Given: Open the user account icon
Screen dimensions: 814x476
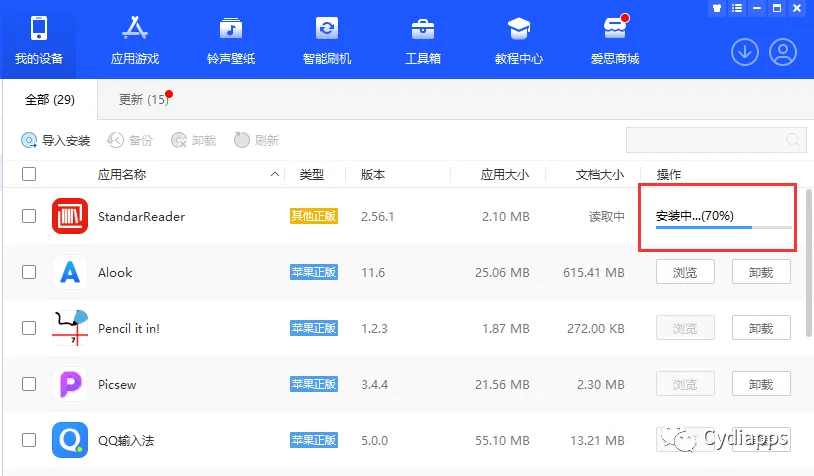Looking at the screenshot, I should 783,52.
